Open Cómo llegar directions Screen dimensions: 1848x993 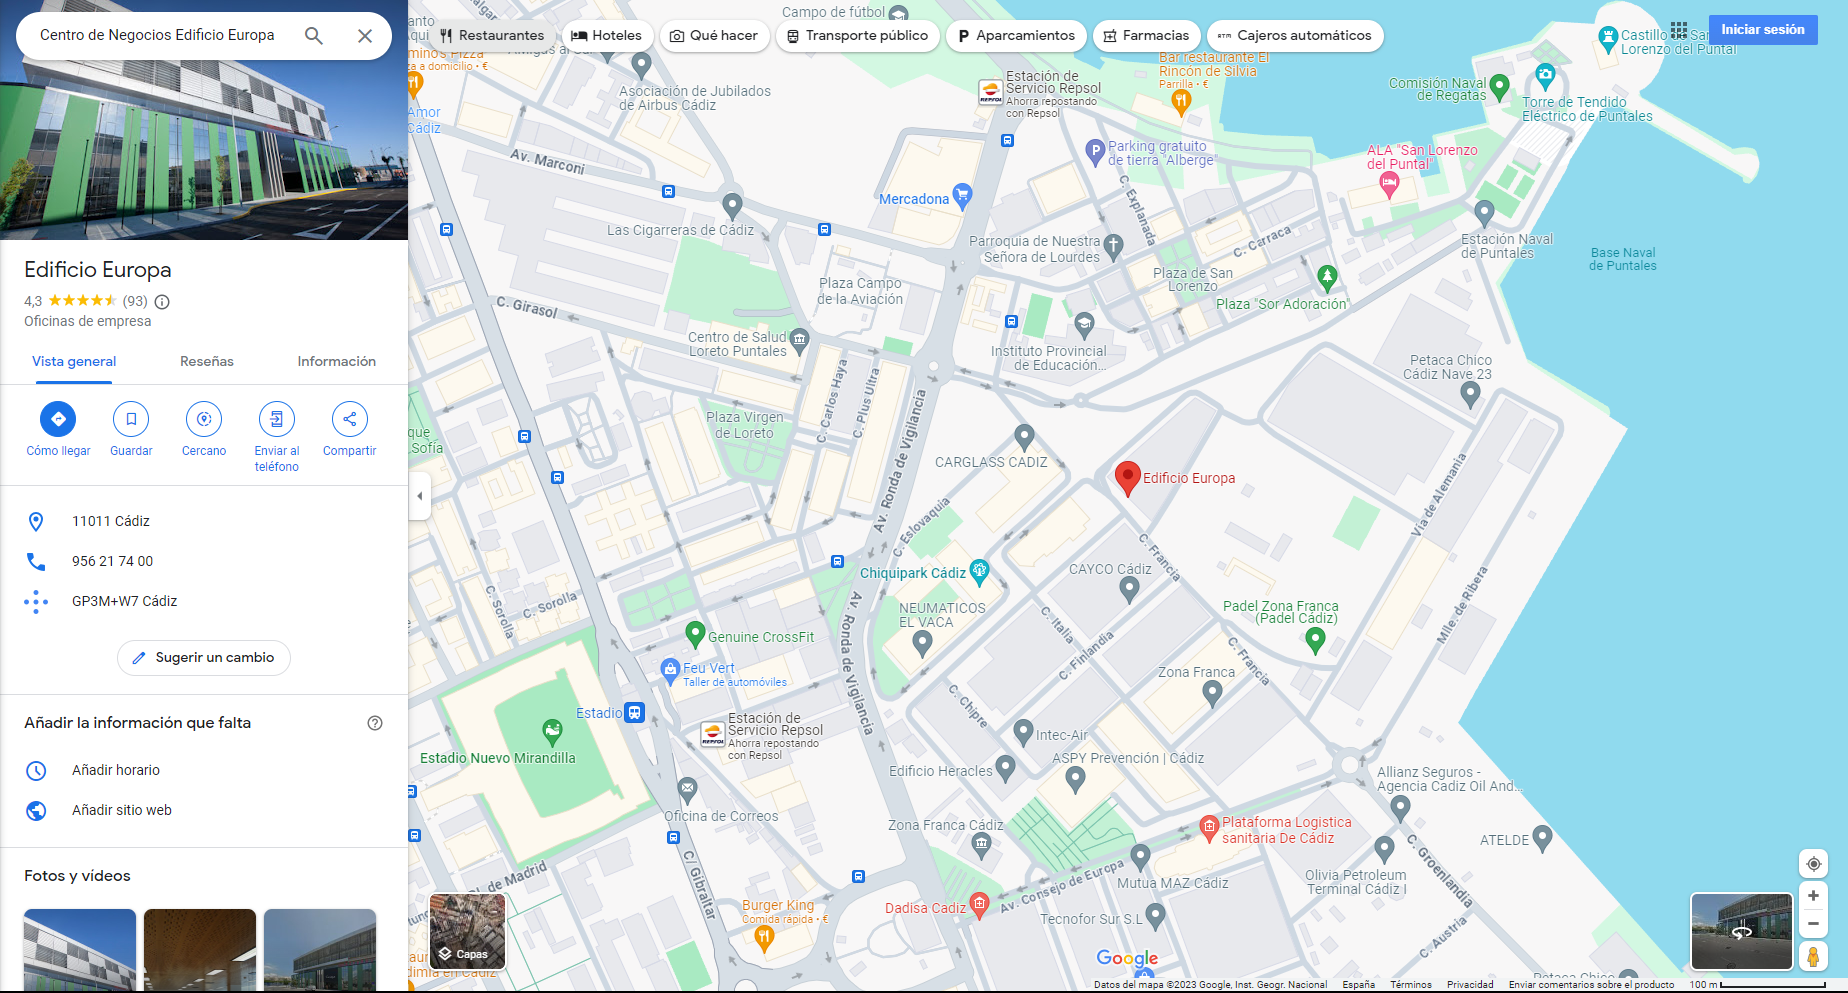[58, 430]
